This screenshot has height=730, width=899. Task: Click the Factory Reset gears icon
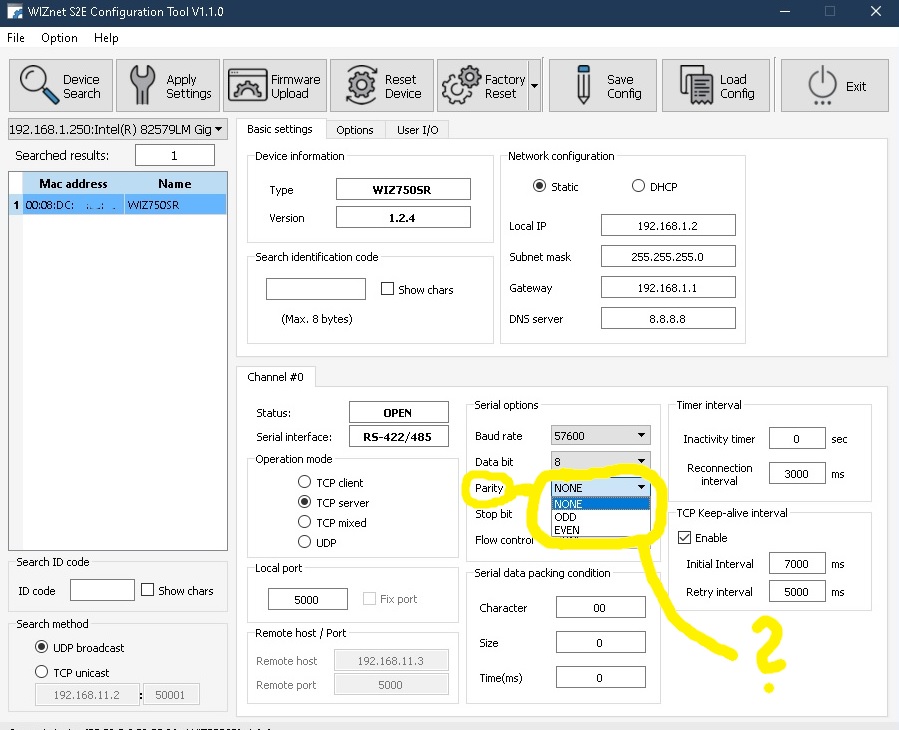pyautogui.click(x=462, y=85)
